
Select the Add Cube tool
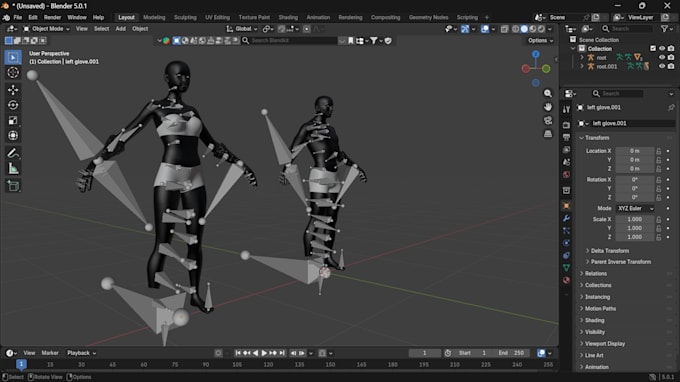coord(13,186)
